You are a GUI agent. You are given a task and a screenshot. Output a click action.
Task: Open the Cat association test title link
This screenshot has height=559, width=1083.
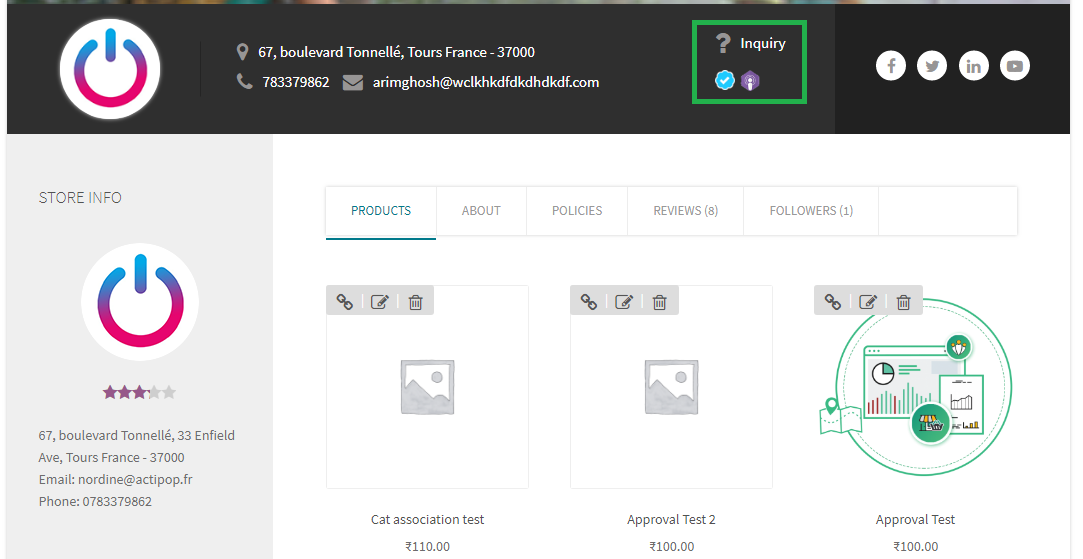pos(428,520)
